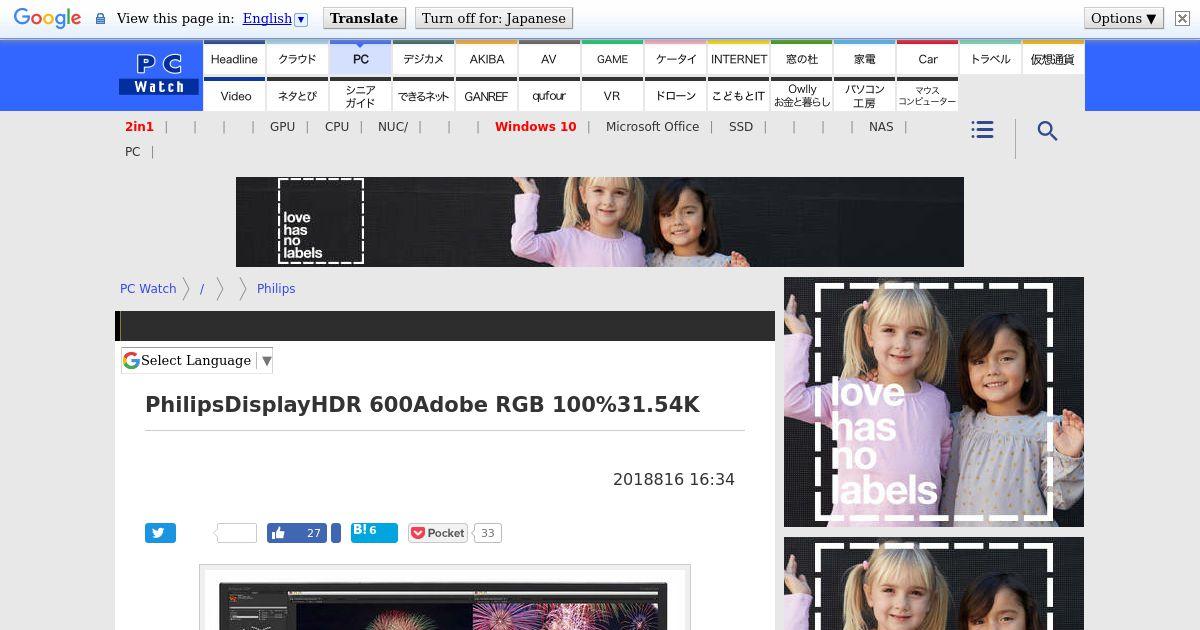Click the Microsoft Office topic link
The width and height of the screenshot is (1200, 630).
point(652,126)
